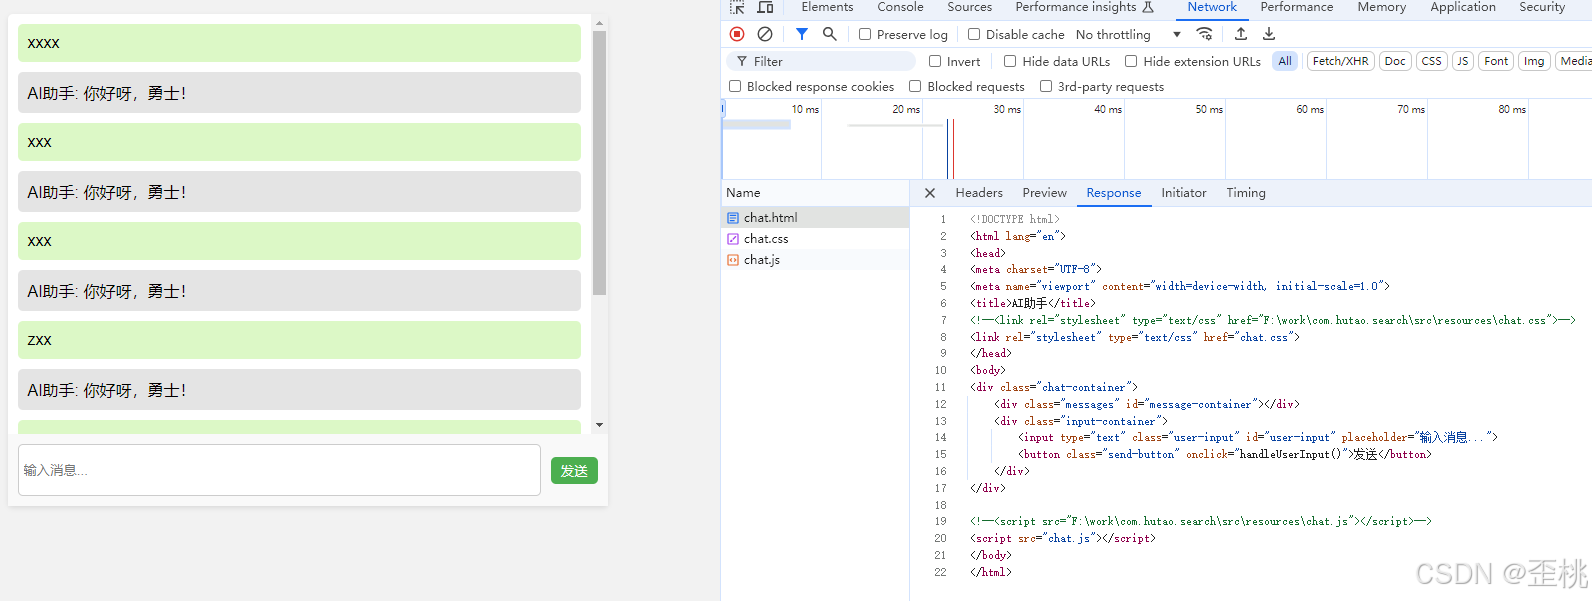Image resolution: width=1592 pixels, height=601 pixels.
Task: Filter requests by Font type
Action: 1496,61
